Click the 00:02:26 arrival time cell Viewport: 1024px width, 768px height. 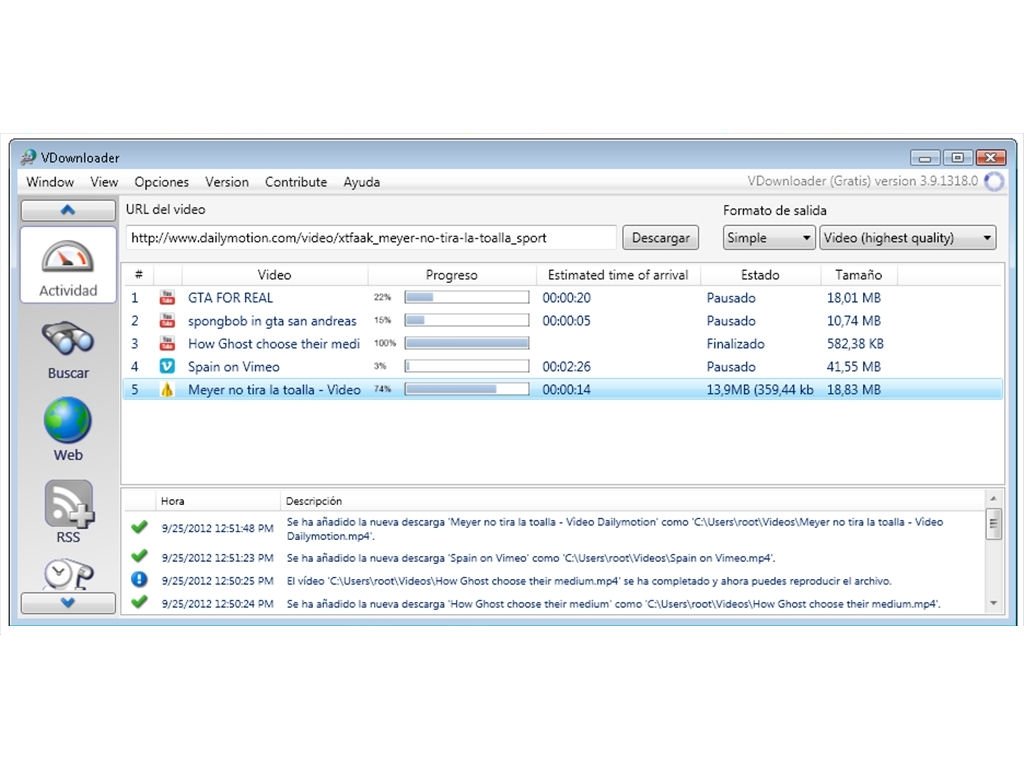click(x=566, y=366)
